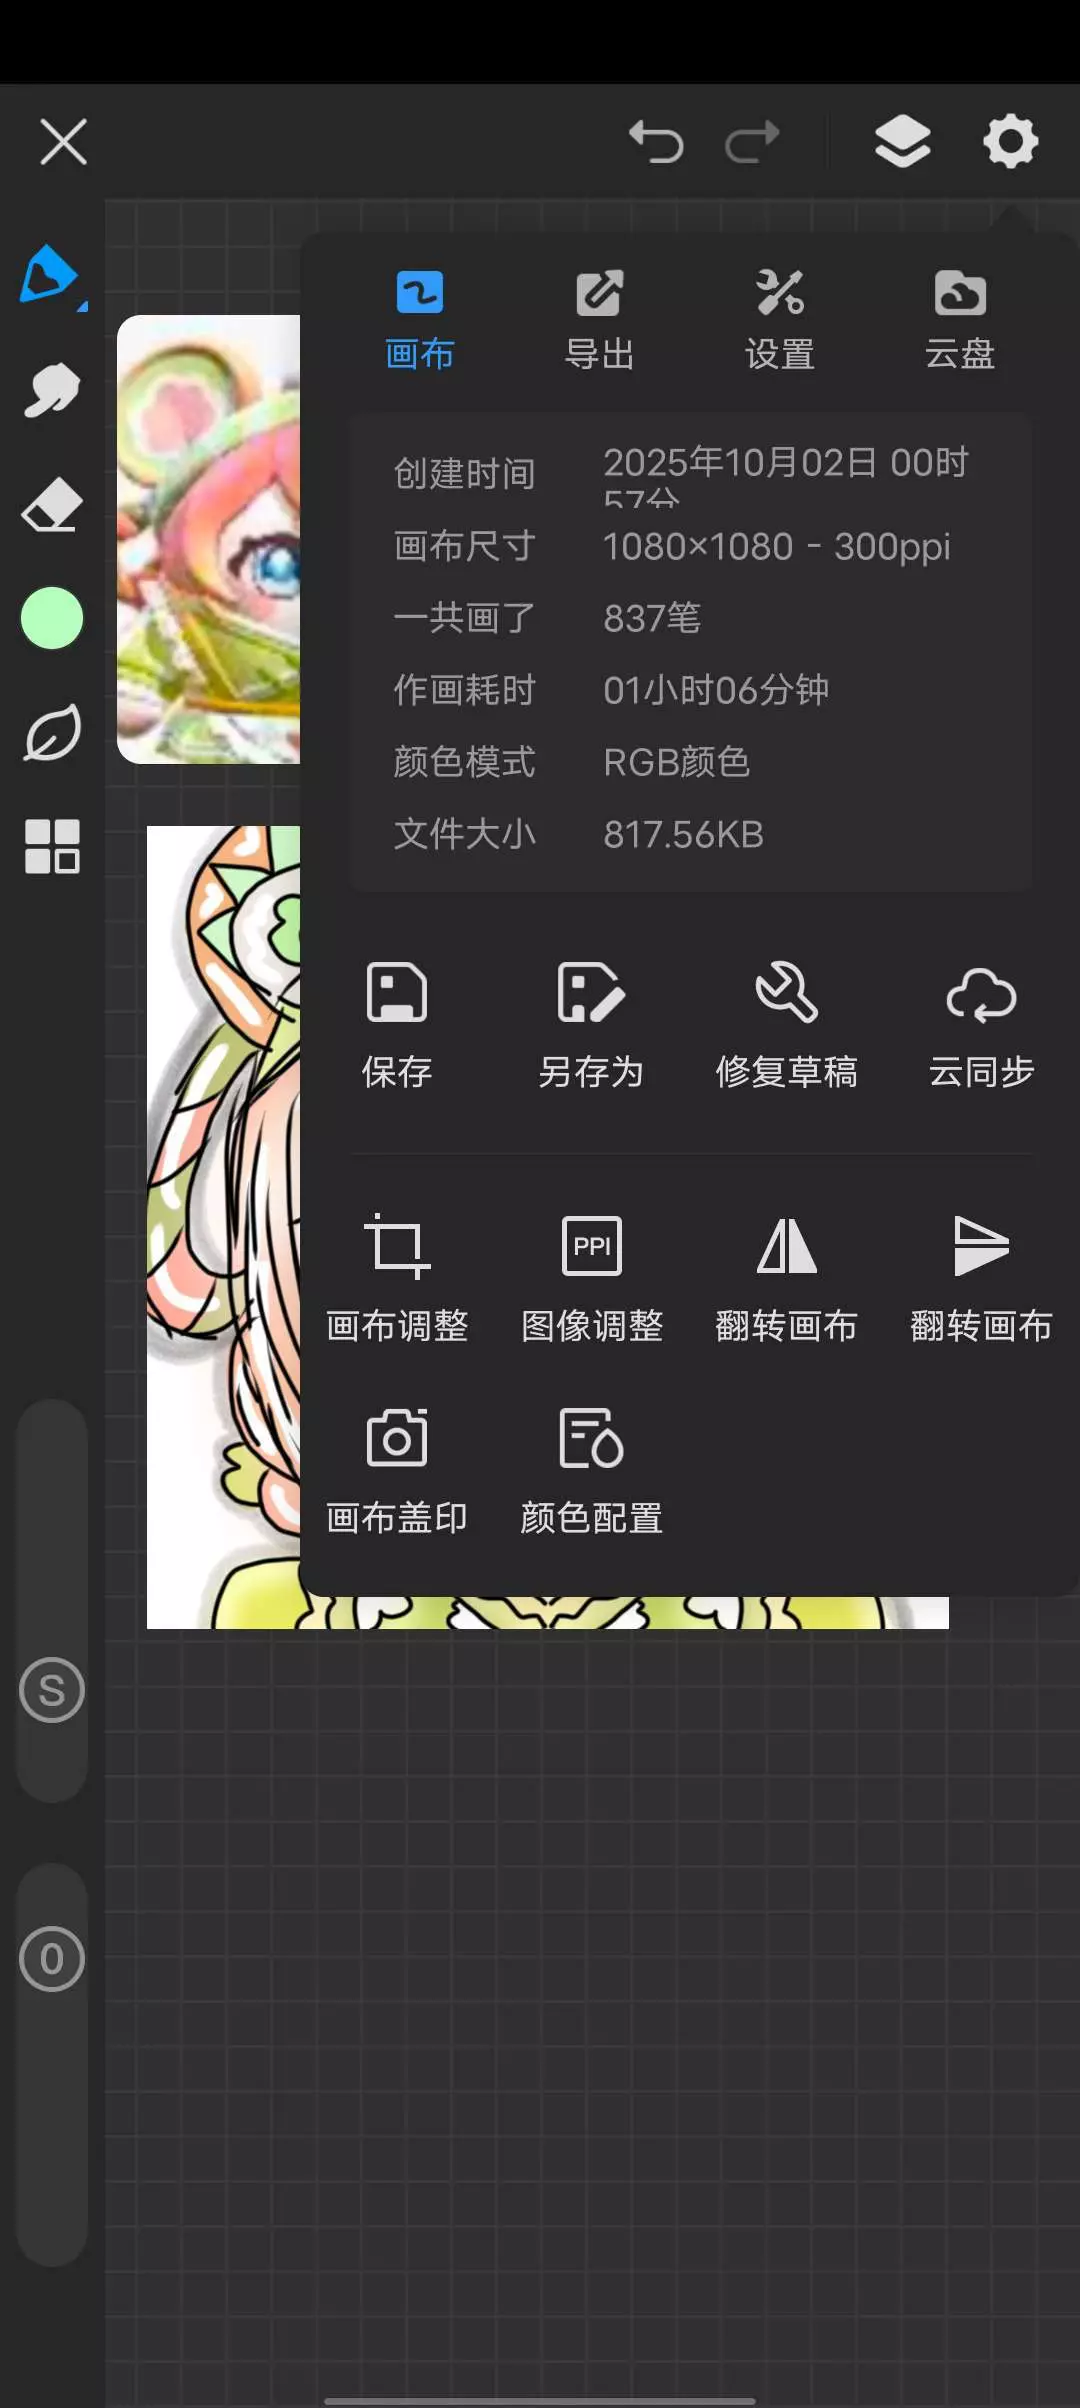Select the eraser tool
The image size is (1080, 2408).
51,504
